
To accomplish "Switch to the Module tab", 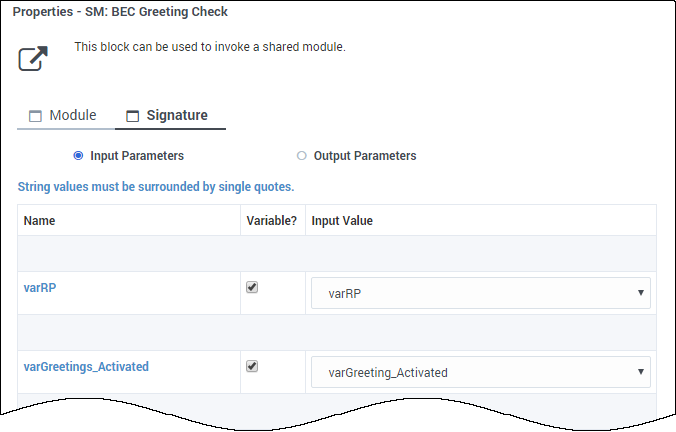I will tap(72, 115).
